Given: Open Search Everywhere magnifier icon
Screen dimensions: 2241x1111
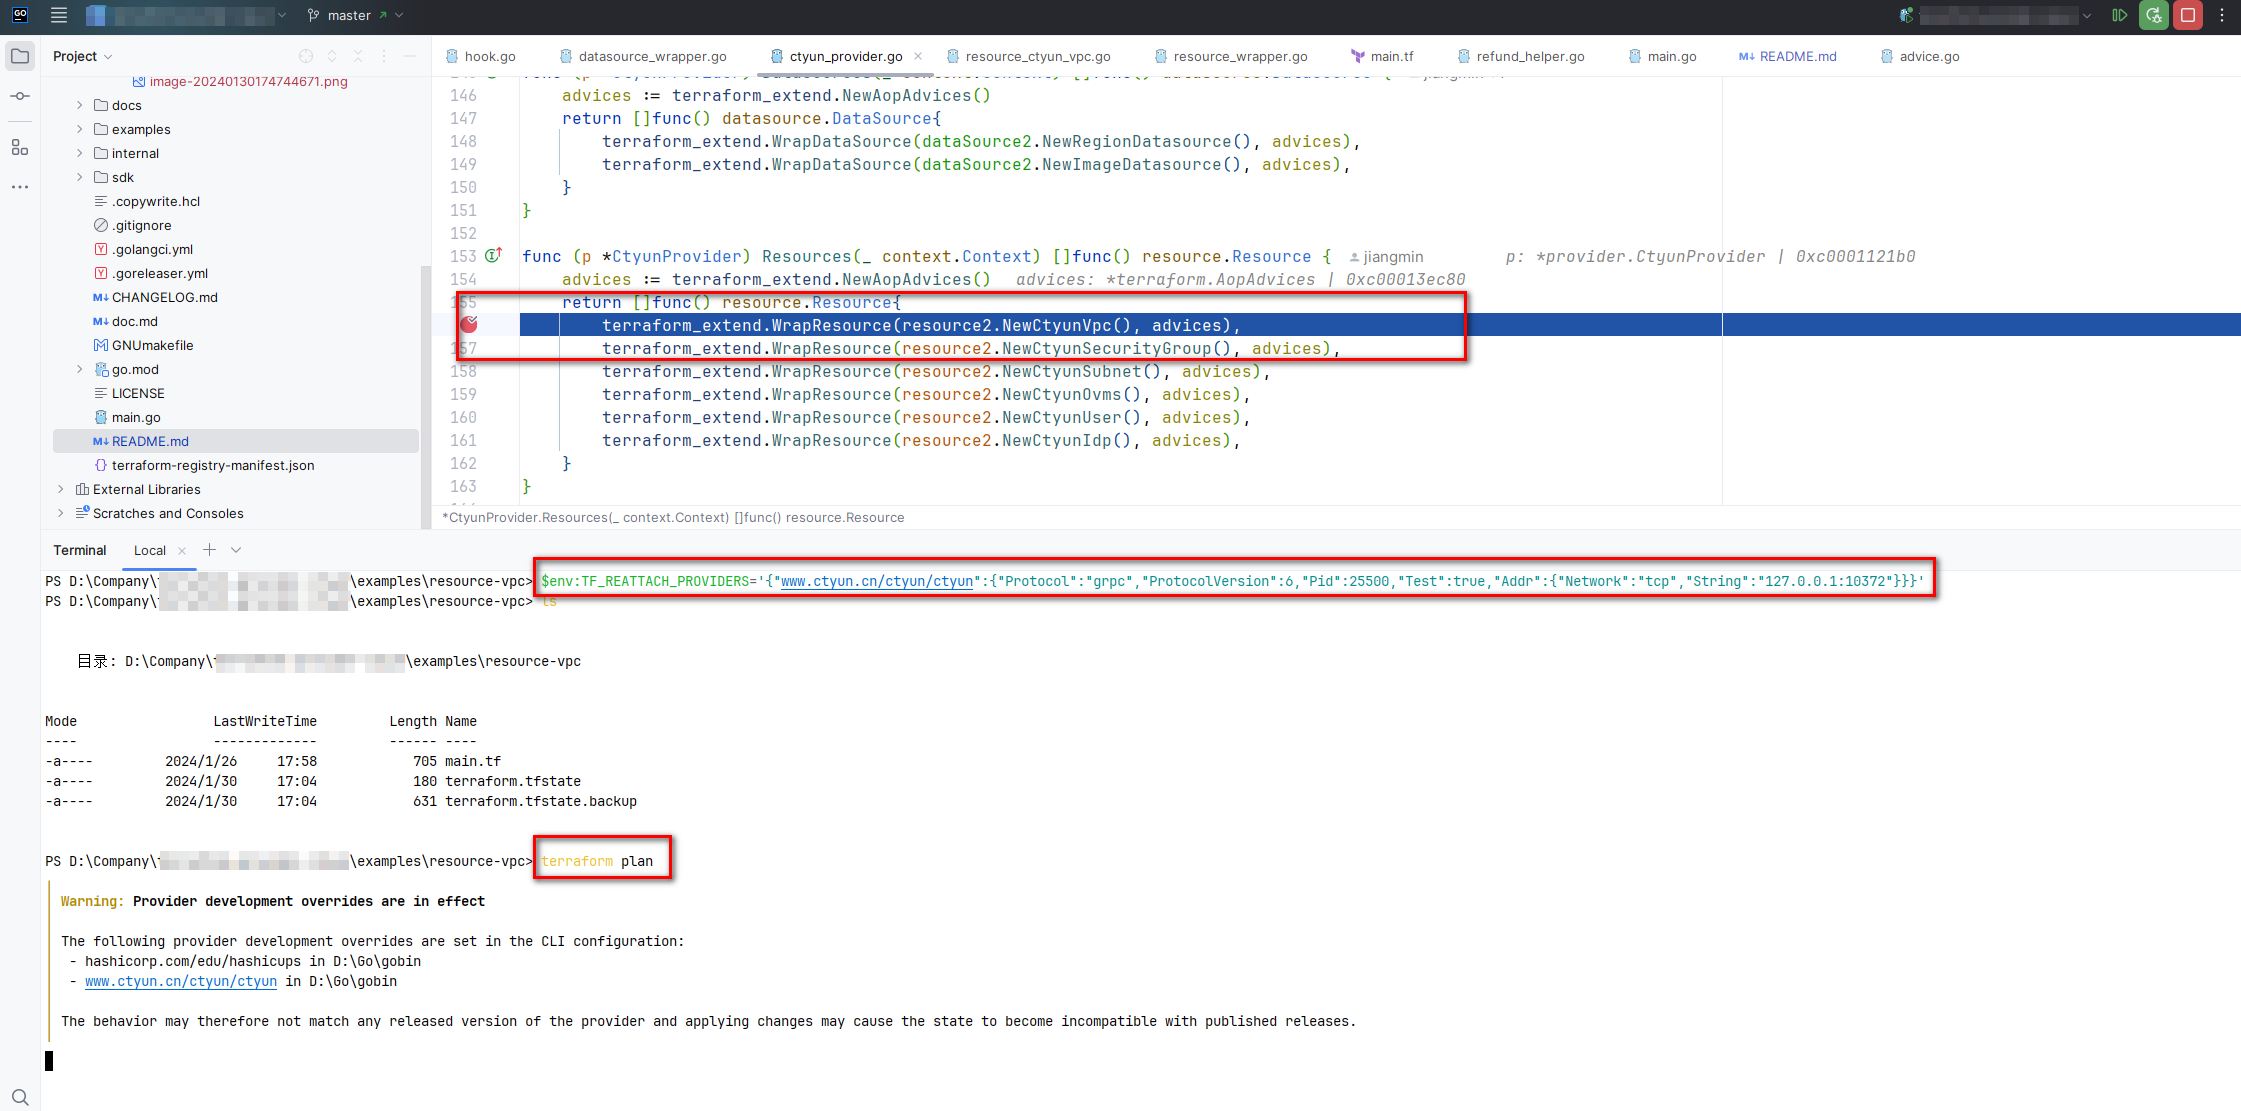Looking at the screenshot, I should tap(20, 1097).
